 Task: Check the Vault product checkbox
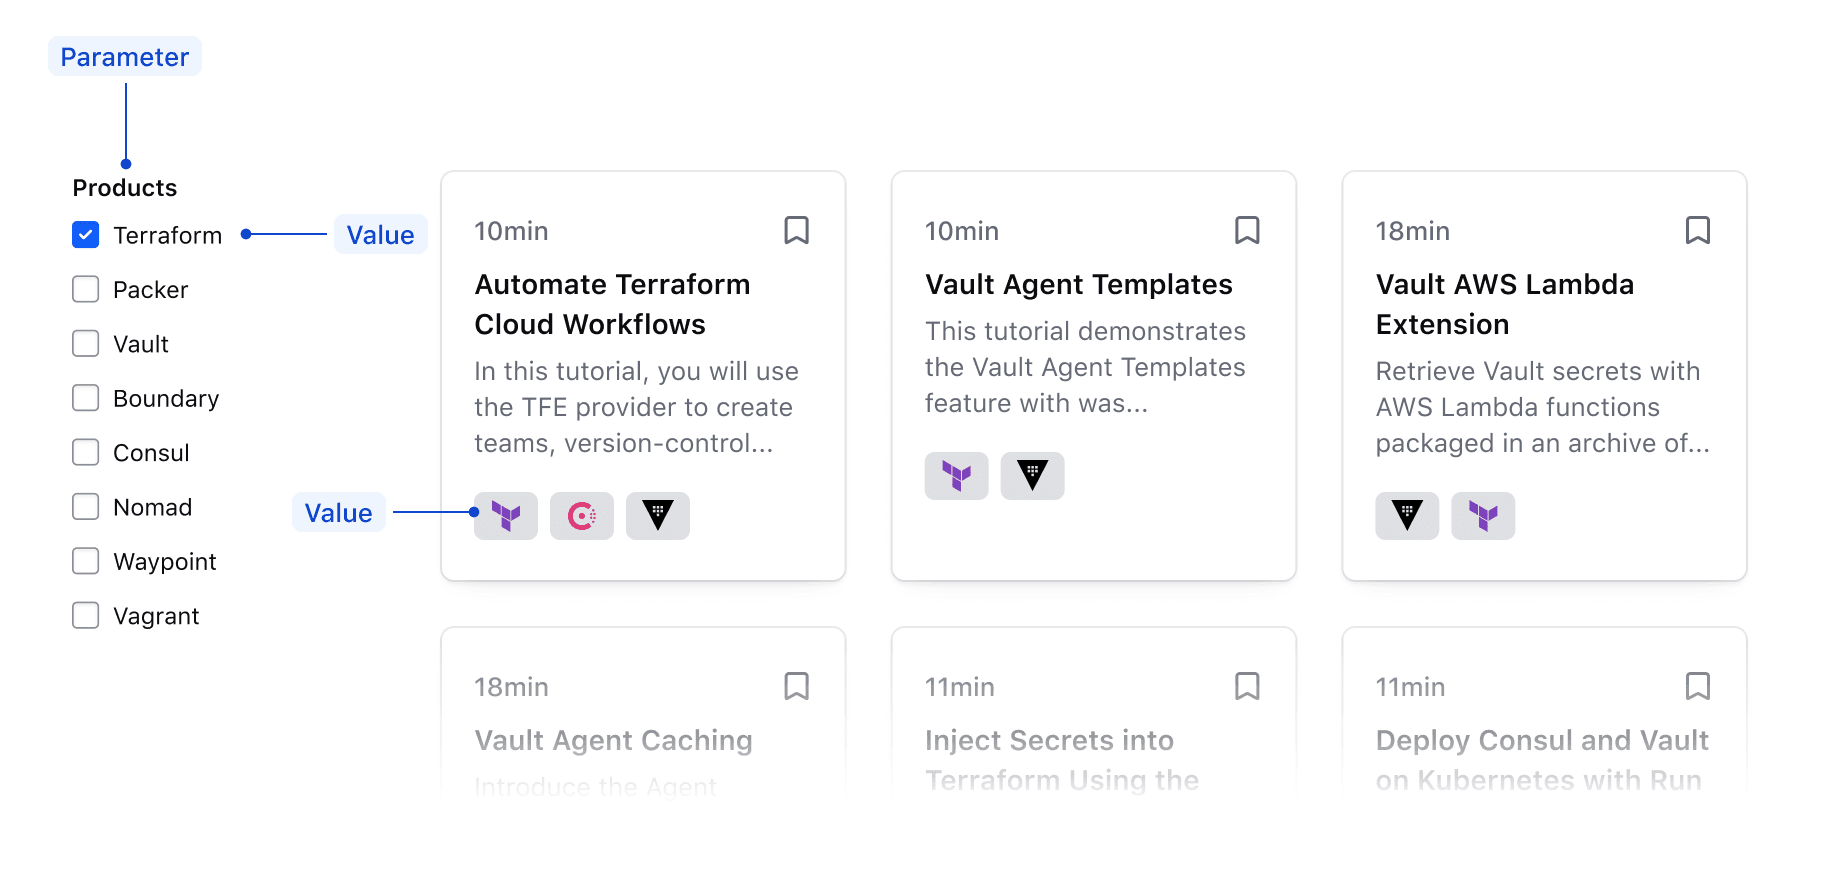[86, 344]
